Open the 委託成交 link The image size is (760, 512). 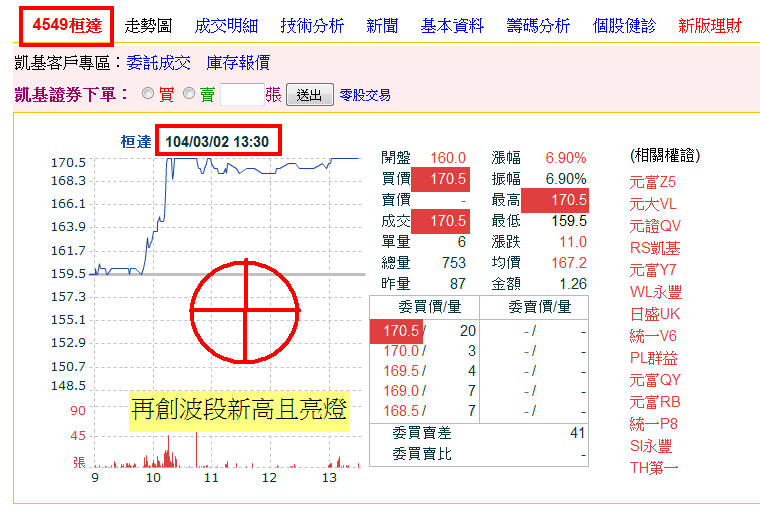click(x=158, y=63)
